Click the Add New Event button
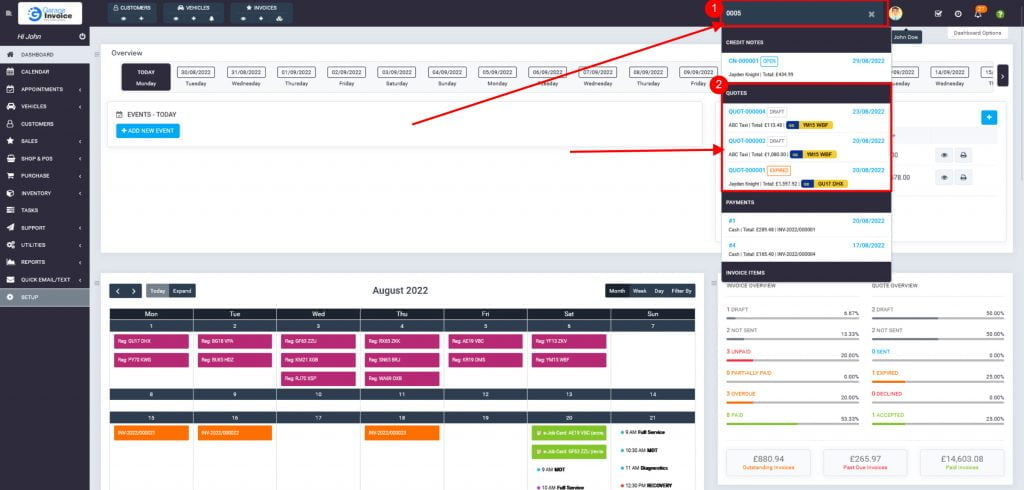Screen dimensions: 1024x490 147,131
